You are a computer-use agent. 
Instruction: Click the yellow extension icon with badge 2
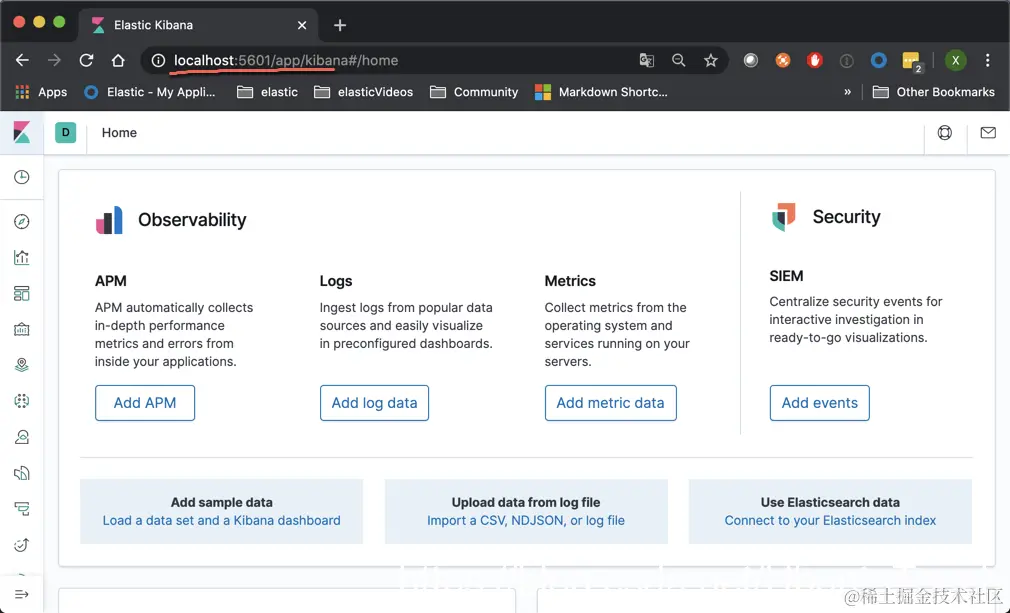[912, 62]
